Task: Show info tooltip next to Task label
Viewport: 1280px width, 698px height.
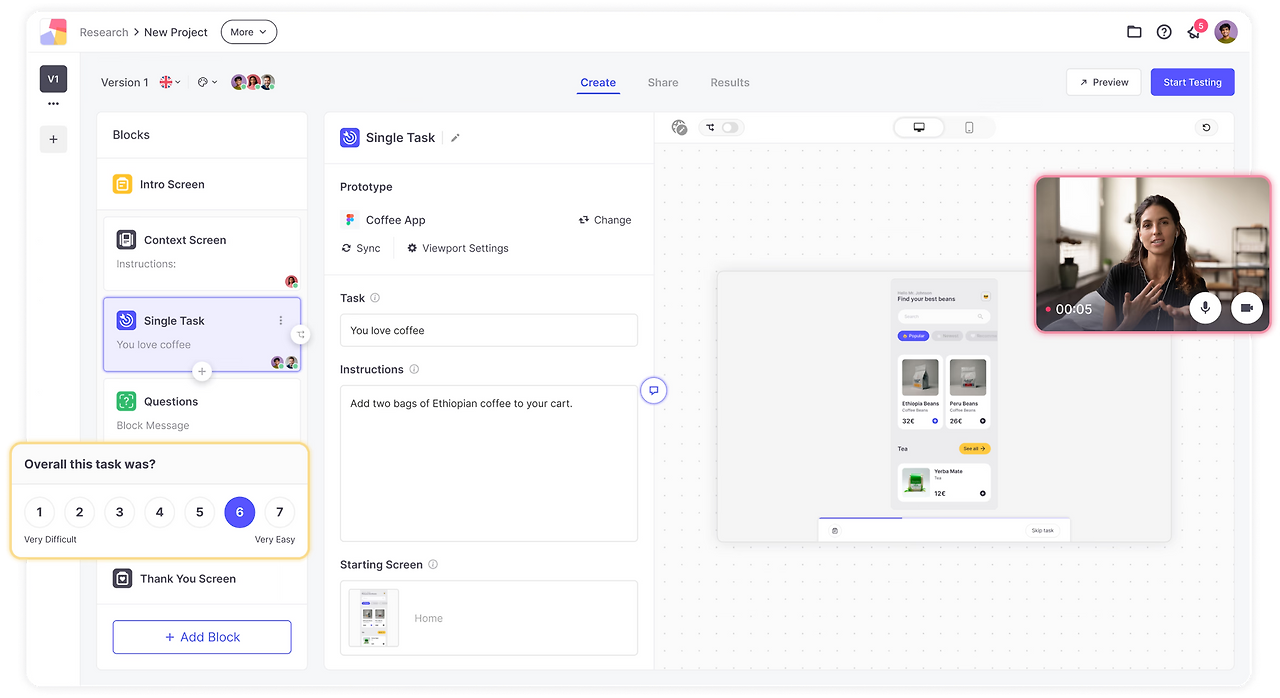Action: tap(375, 298)
